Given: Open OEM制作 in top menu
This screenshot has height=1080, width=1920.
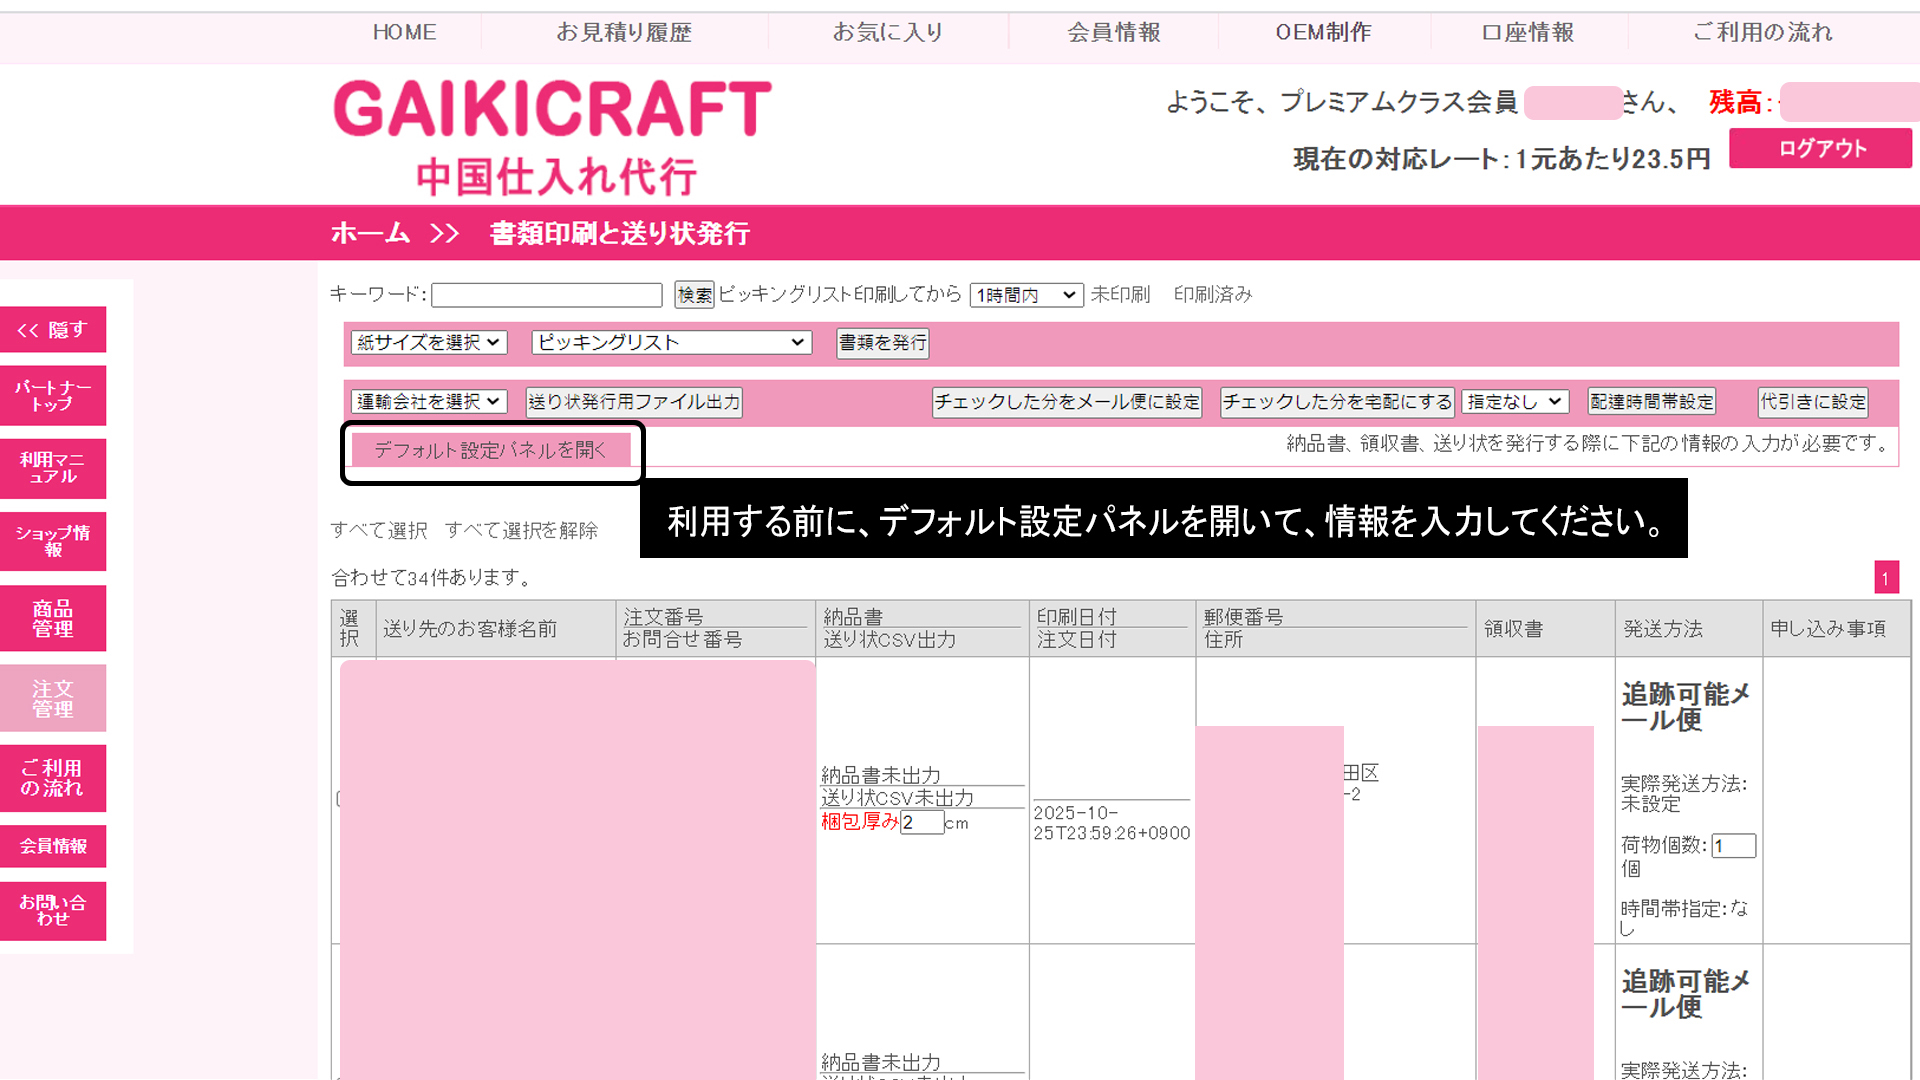Looking at the screenshot, I should [x=1323, y=32].
